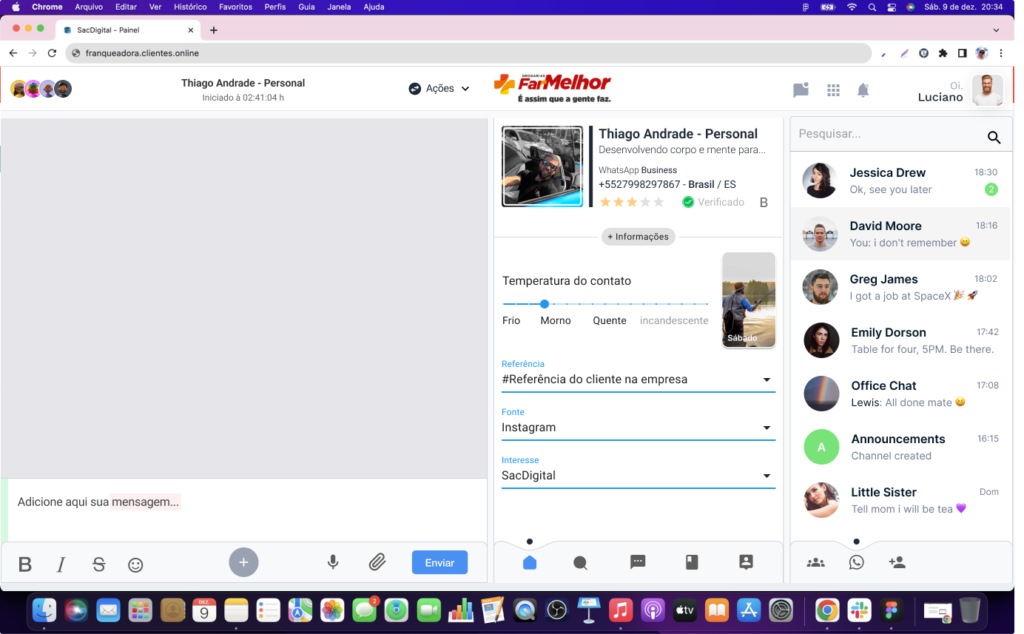
Task: Click the add contact icon
Action: (x=897, y=562)
